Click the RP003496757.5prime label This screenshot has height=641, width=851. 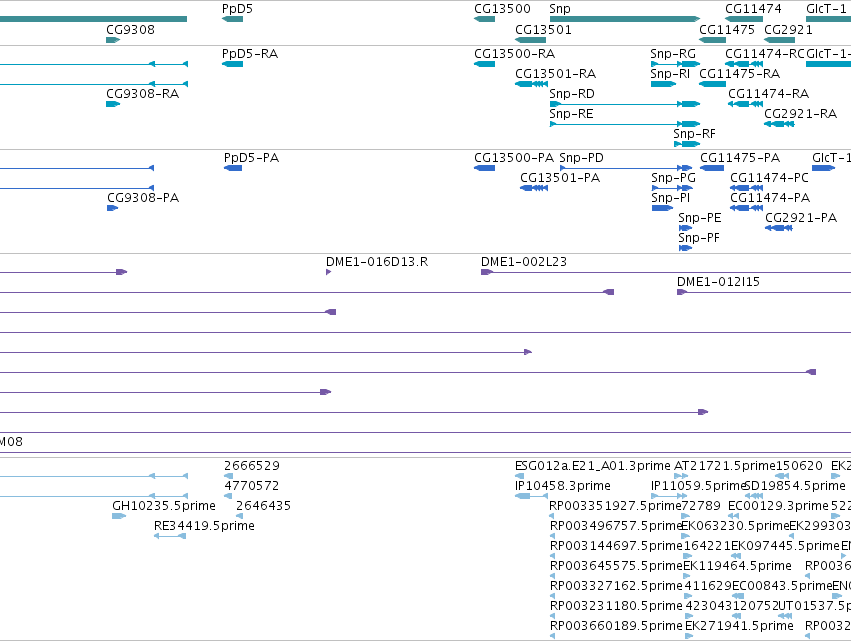tap(615, 526)
